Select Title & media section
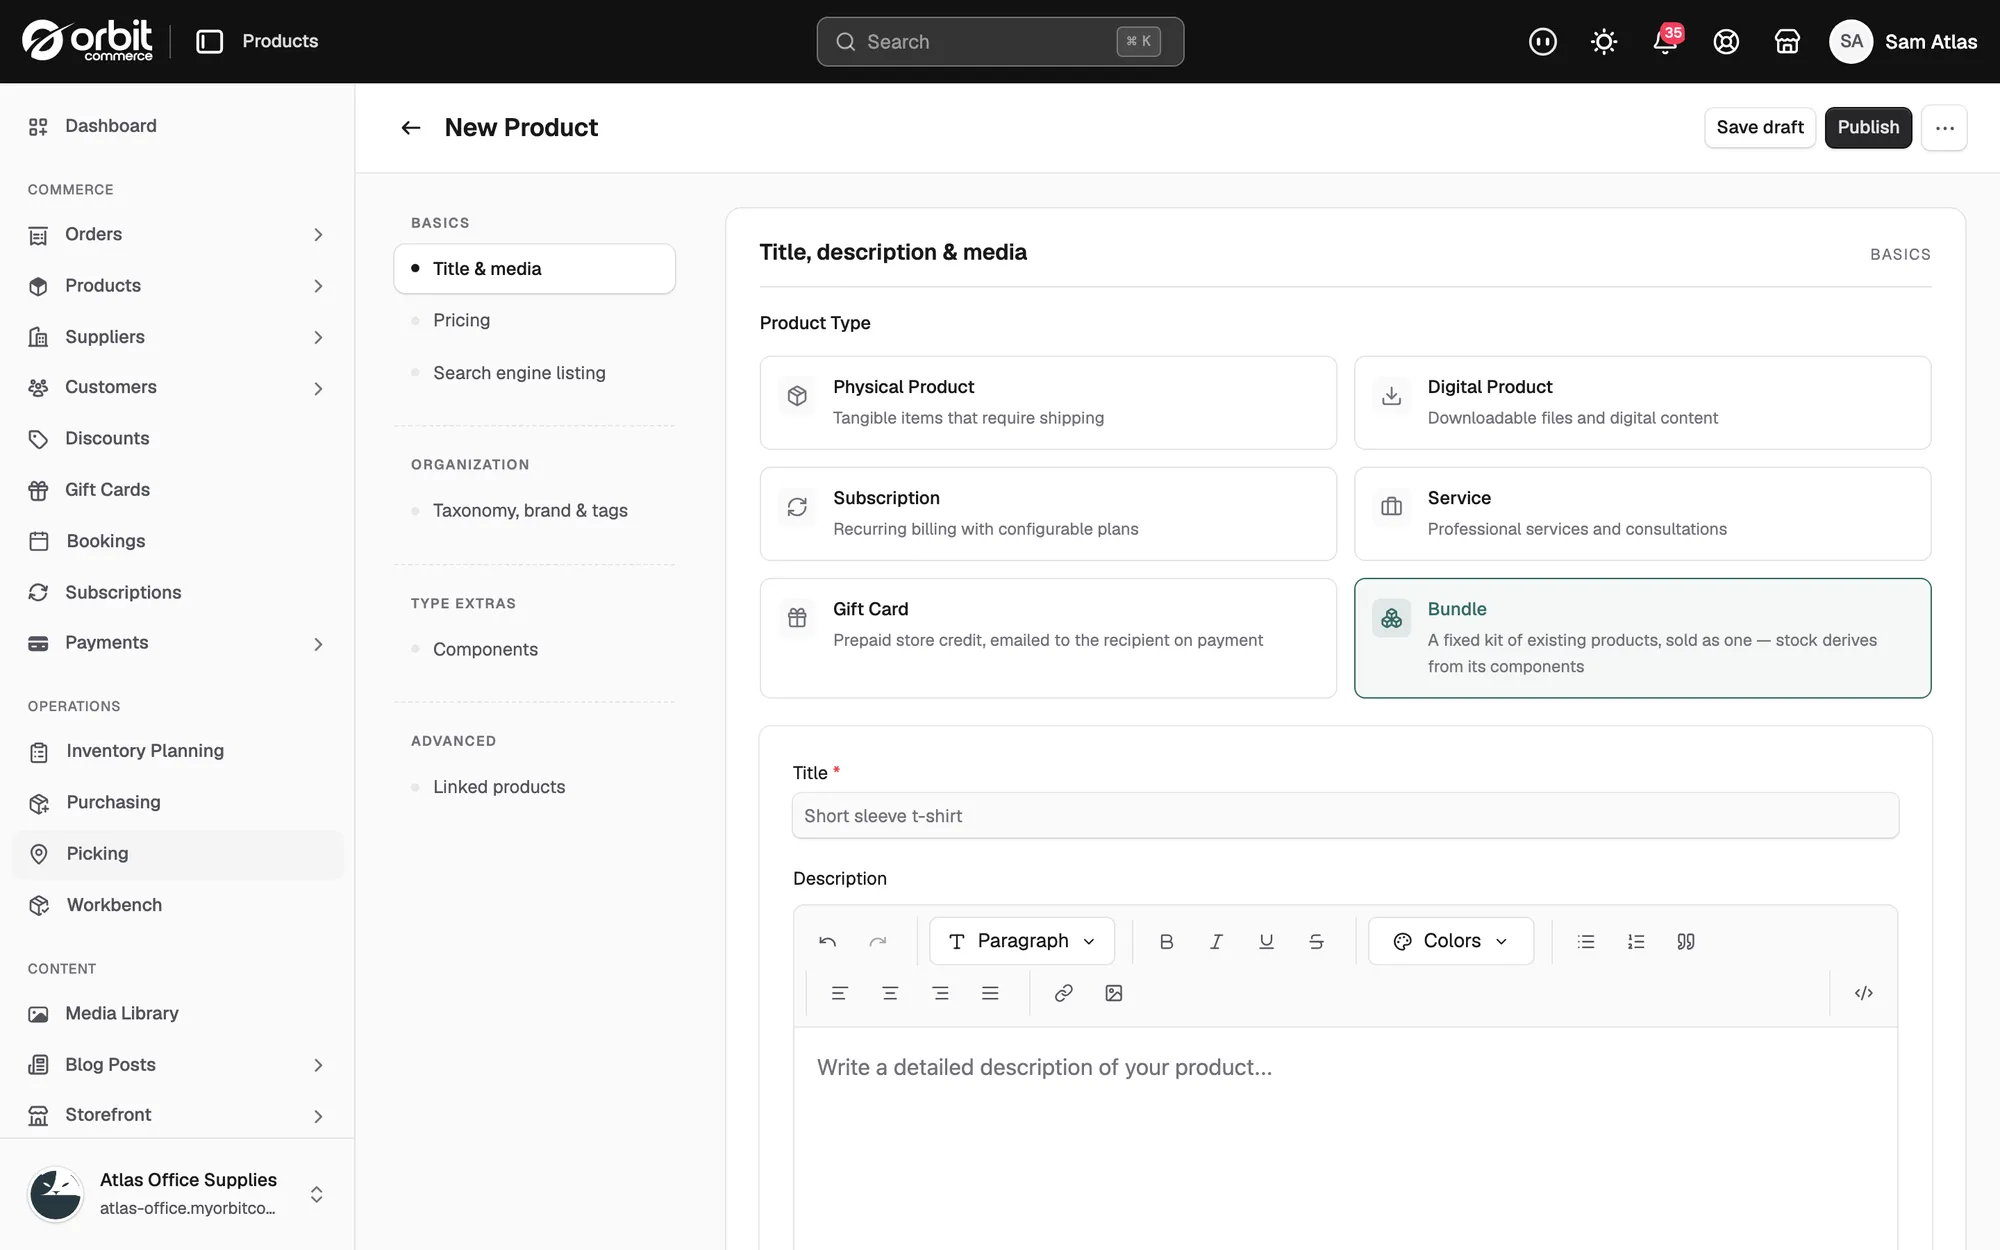The height and width of the screenshot is (1250, 2000). (x=534, y=269)
